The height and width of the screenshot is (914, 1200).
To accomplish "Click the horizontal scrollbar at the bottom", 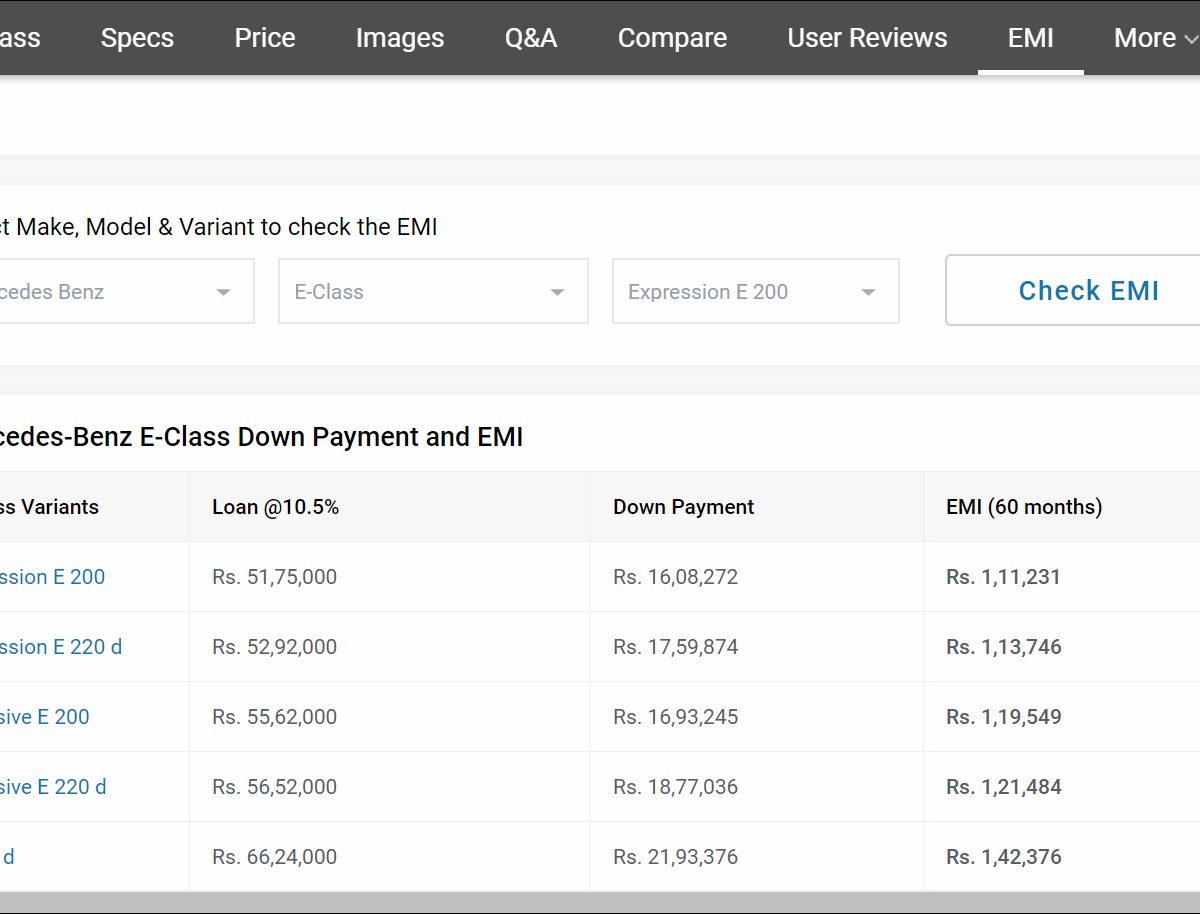I will [x=600, y=902].
